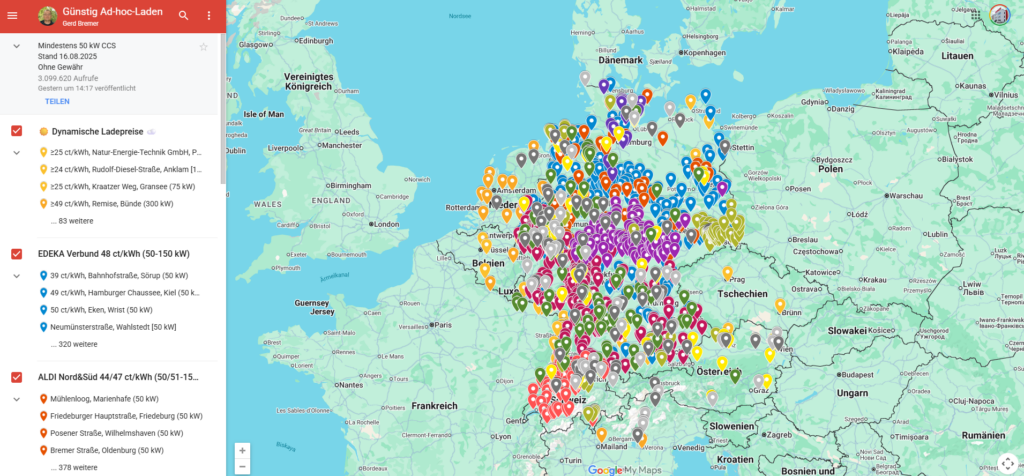Click the orange pin near Rotterdam
The width and height of the screenshot is (1024, 476).
click(483, 212)
